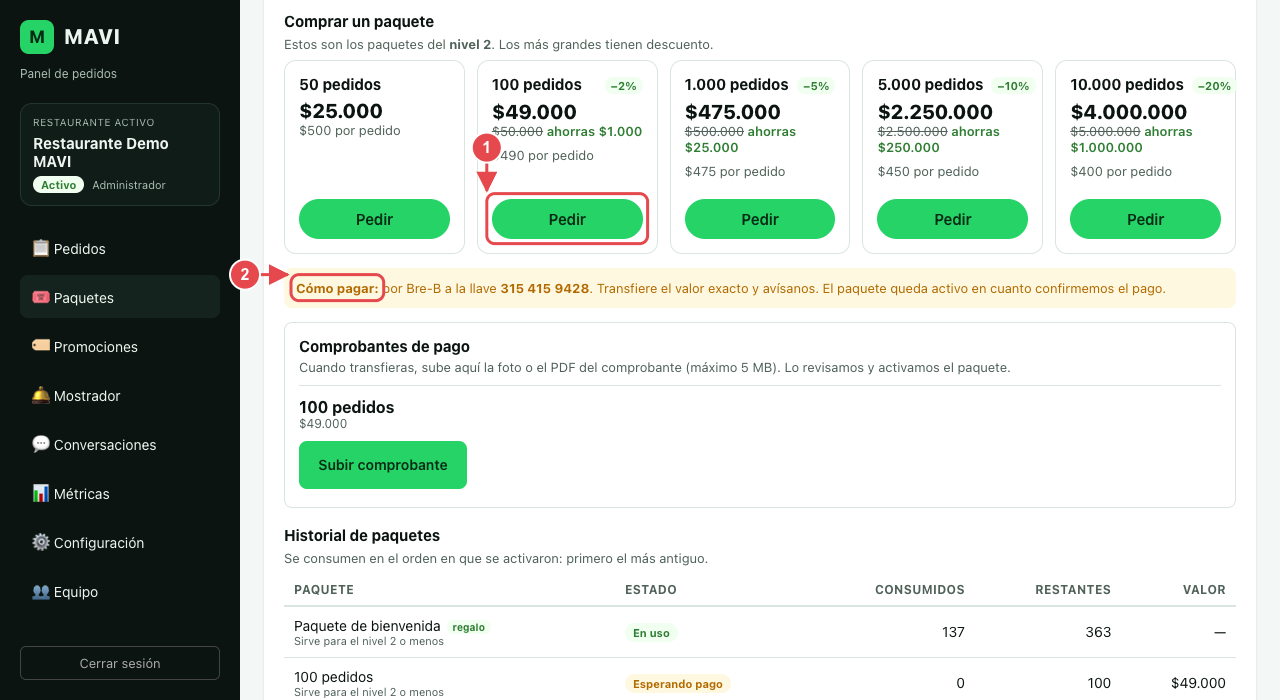The height and width of the screenshot is (700, 1280).
Task: Click the En uso status badge
Action: (x=651, y=633)
